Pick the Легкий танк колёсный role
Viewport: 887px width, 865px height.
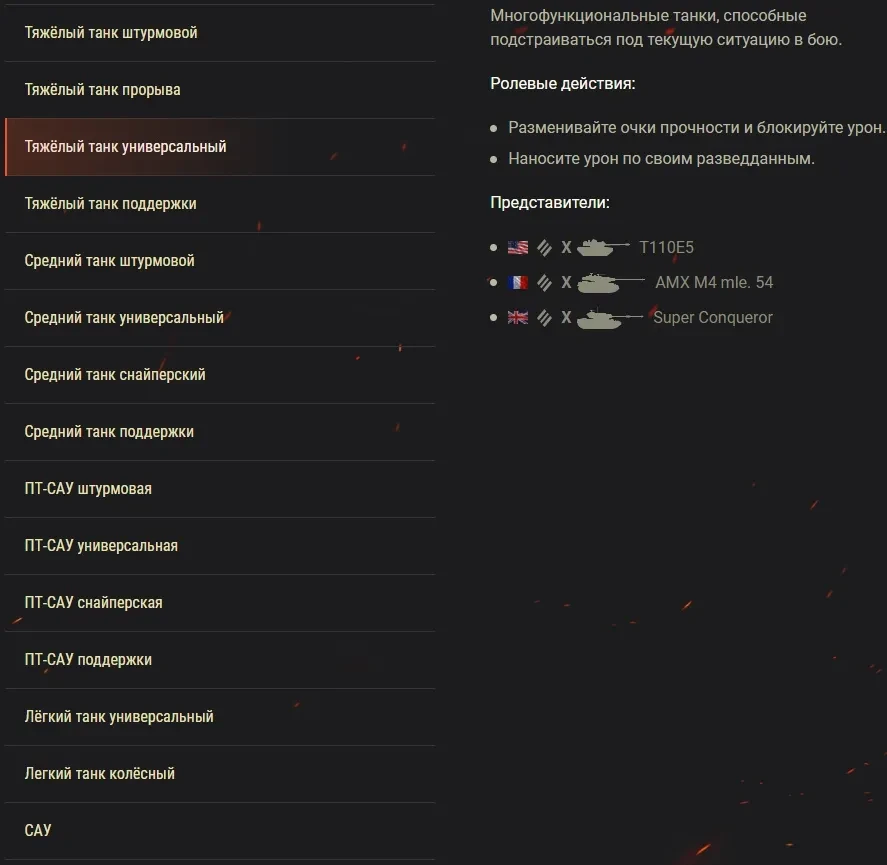[x=100, y=774]
